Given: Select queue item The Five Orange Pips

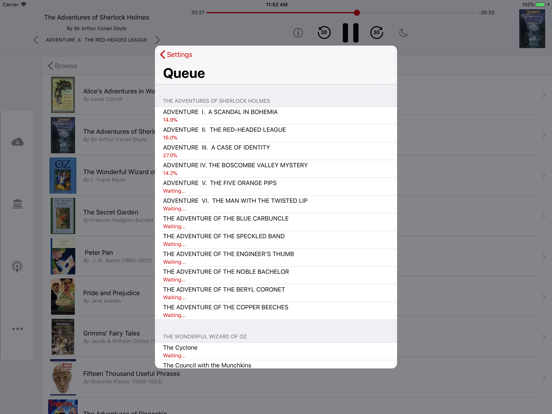Looking at the screenshot, I should coord(276,187).
